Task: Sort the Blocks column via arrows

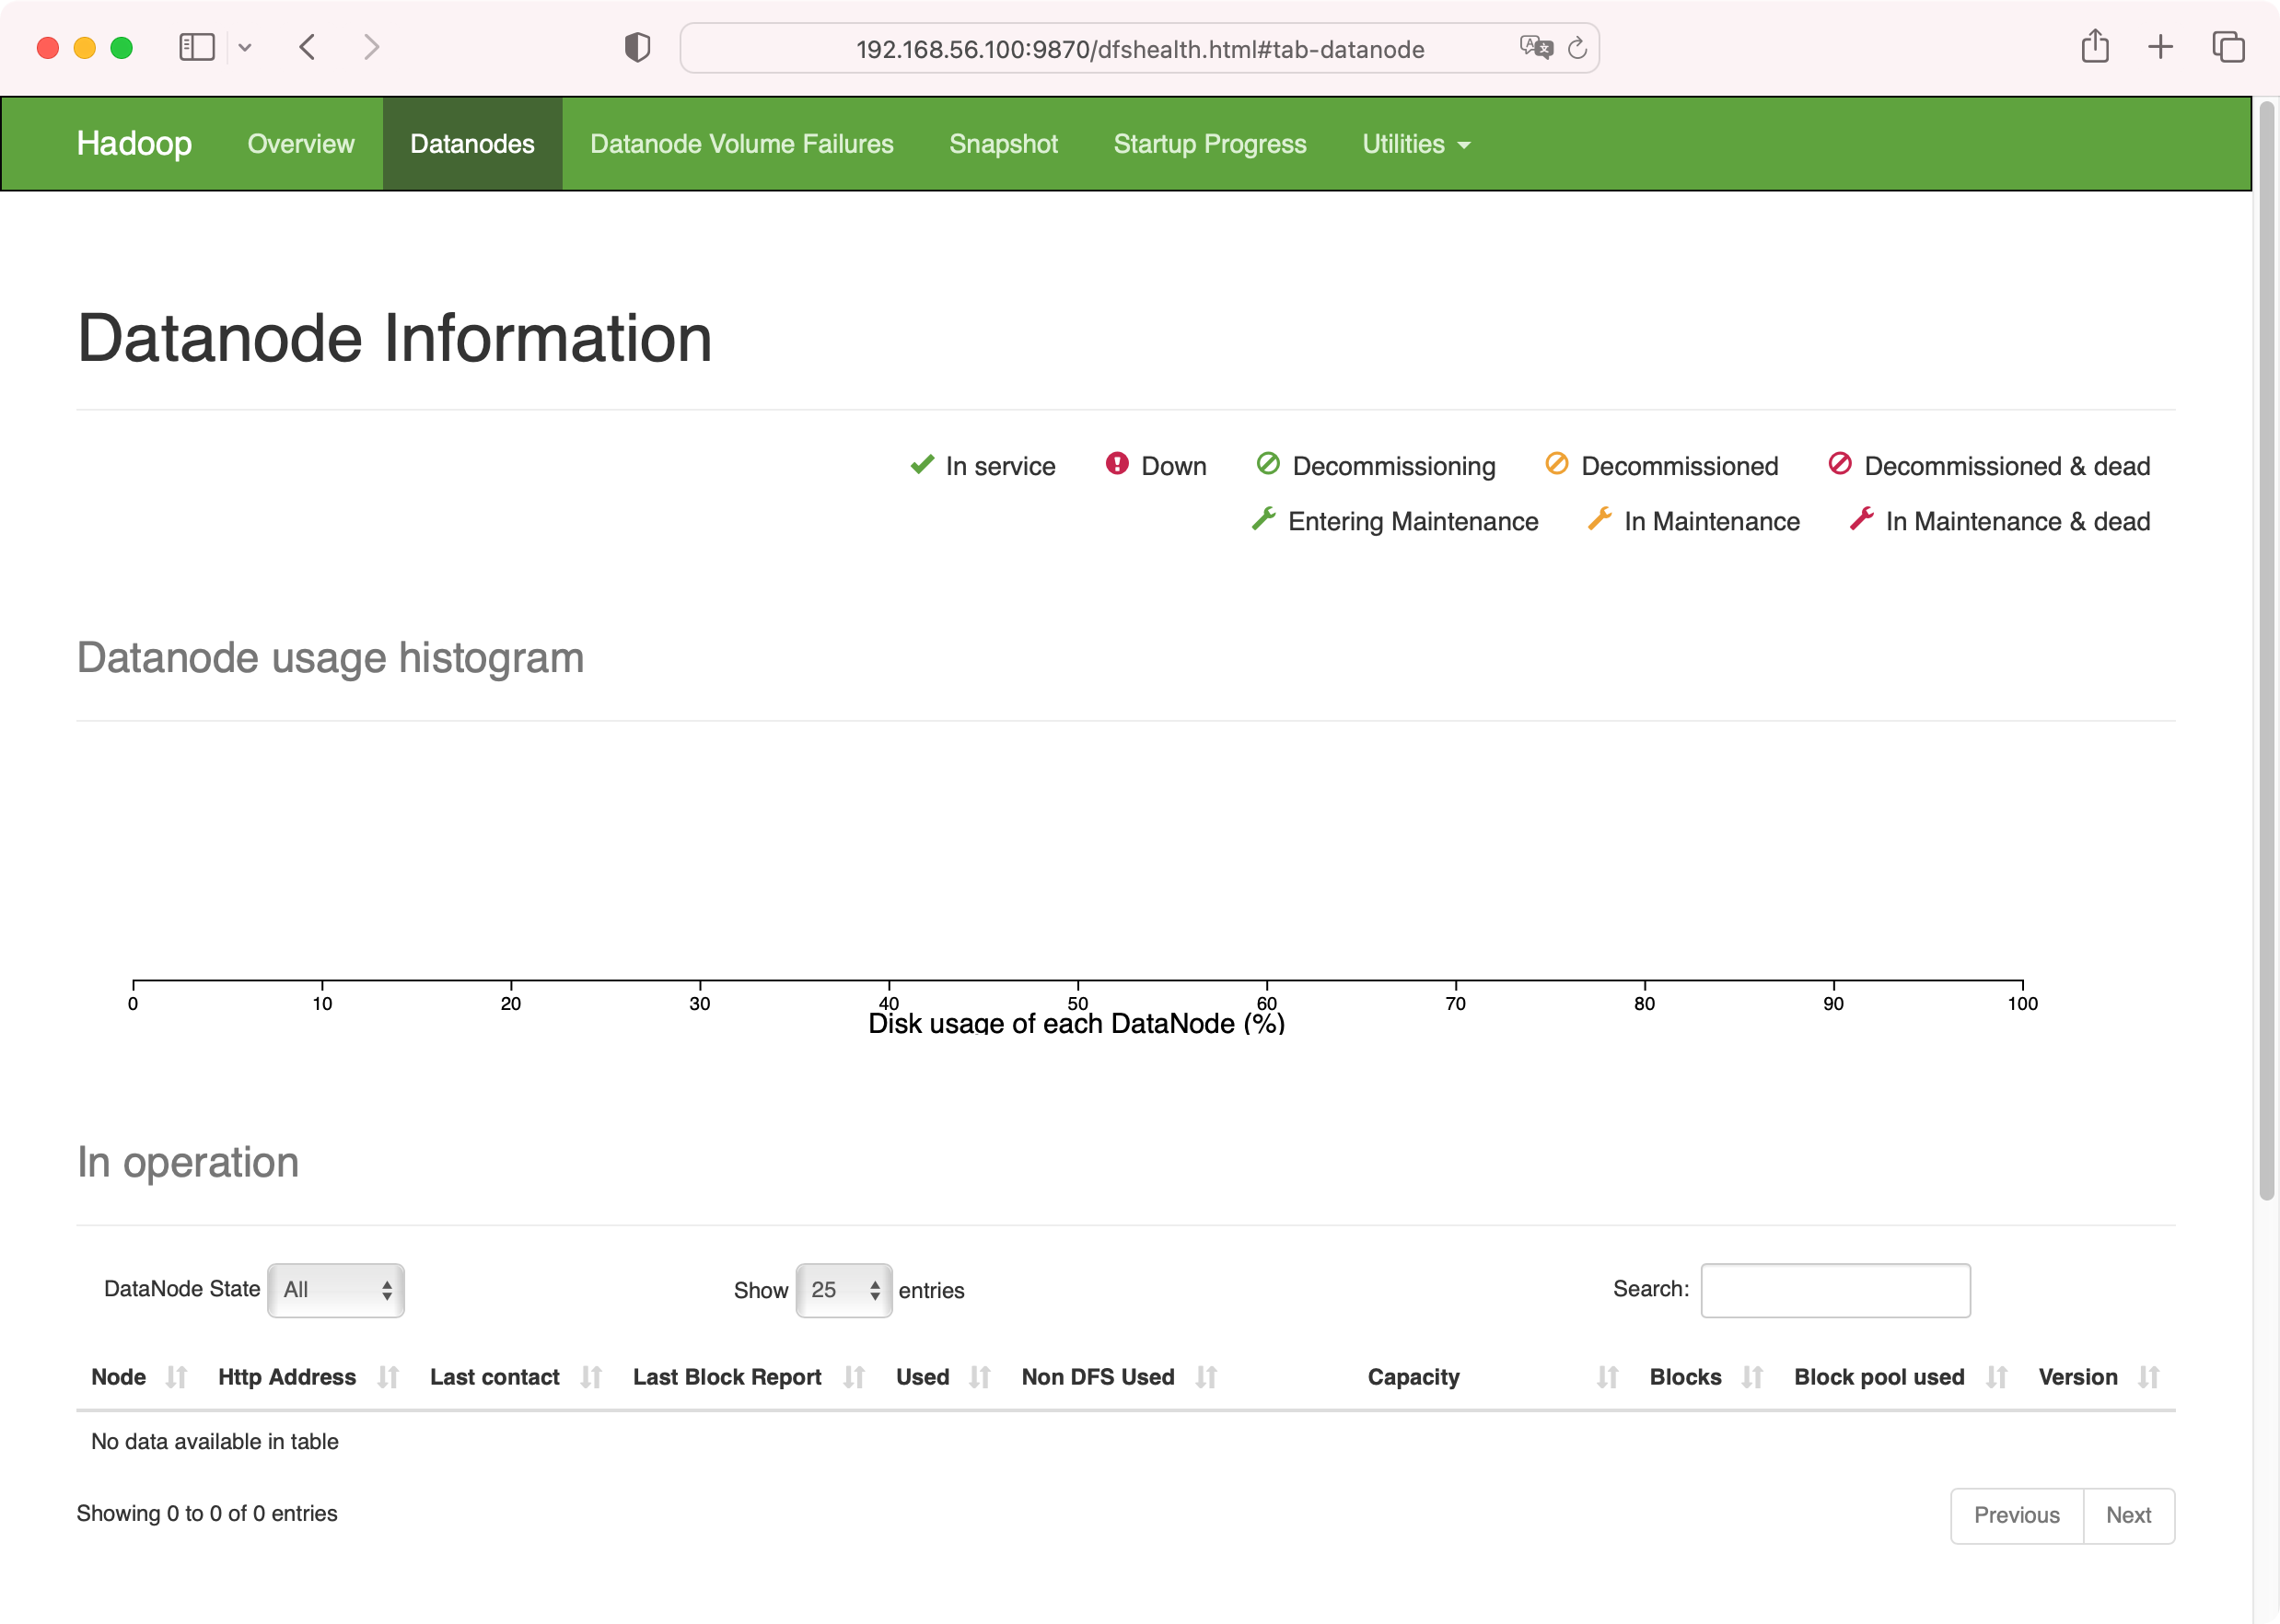Action: (x=1751, y=1377)
